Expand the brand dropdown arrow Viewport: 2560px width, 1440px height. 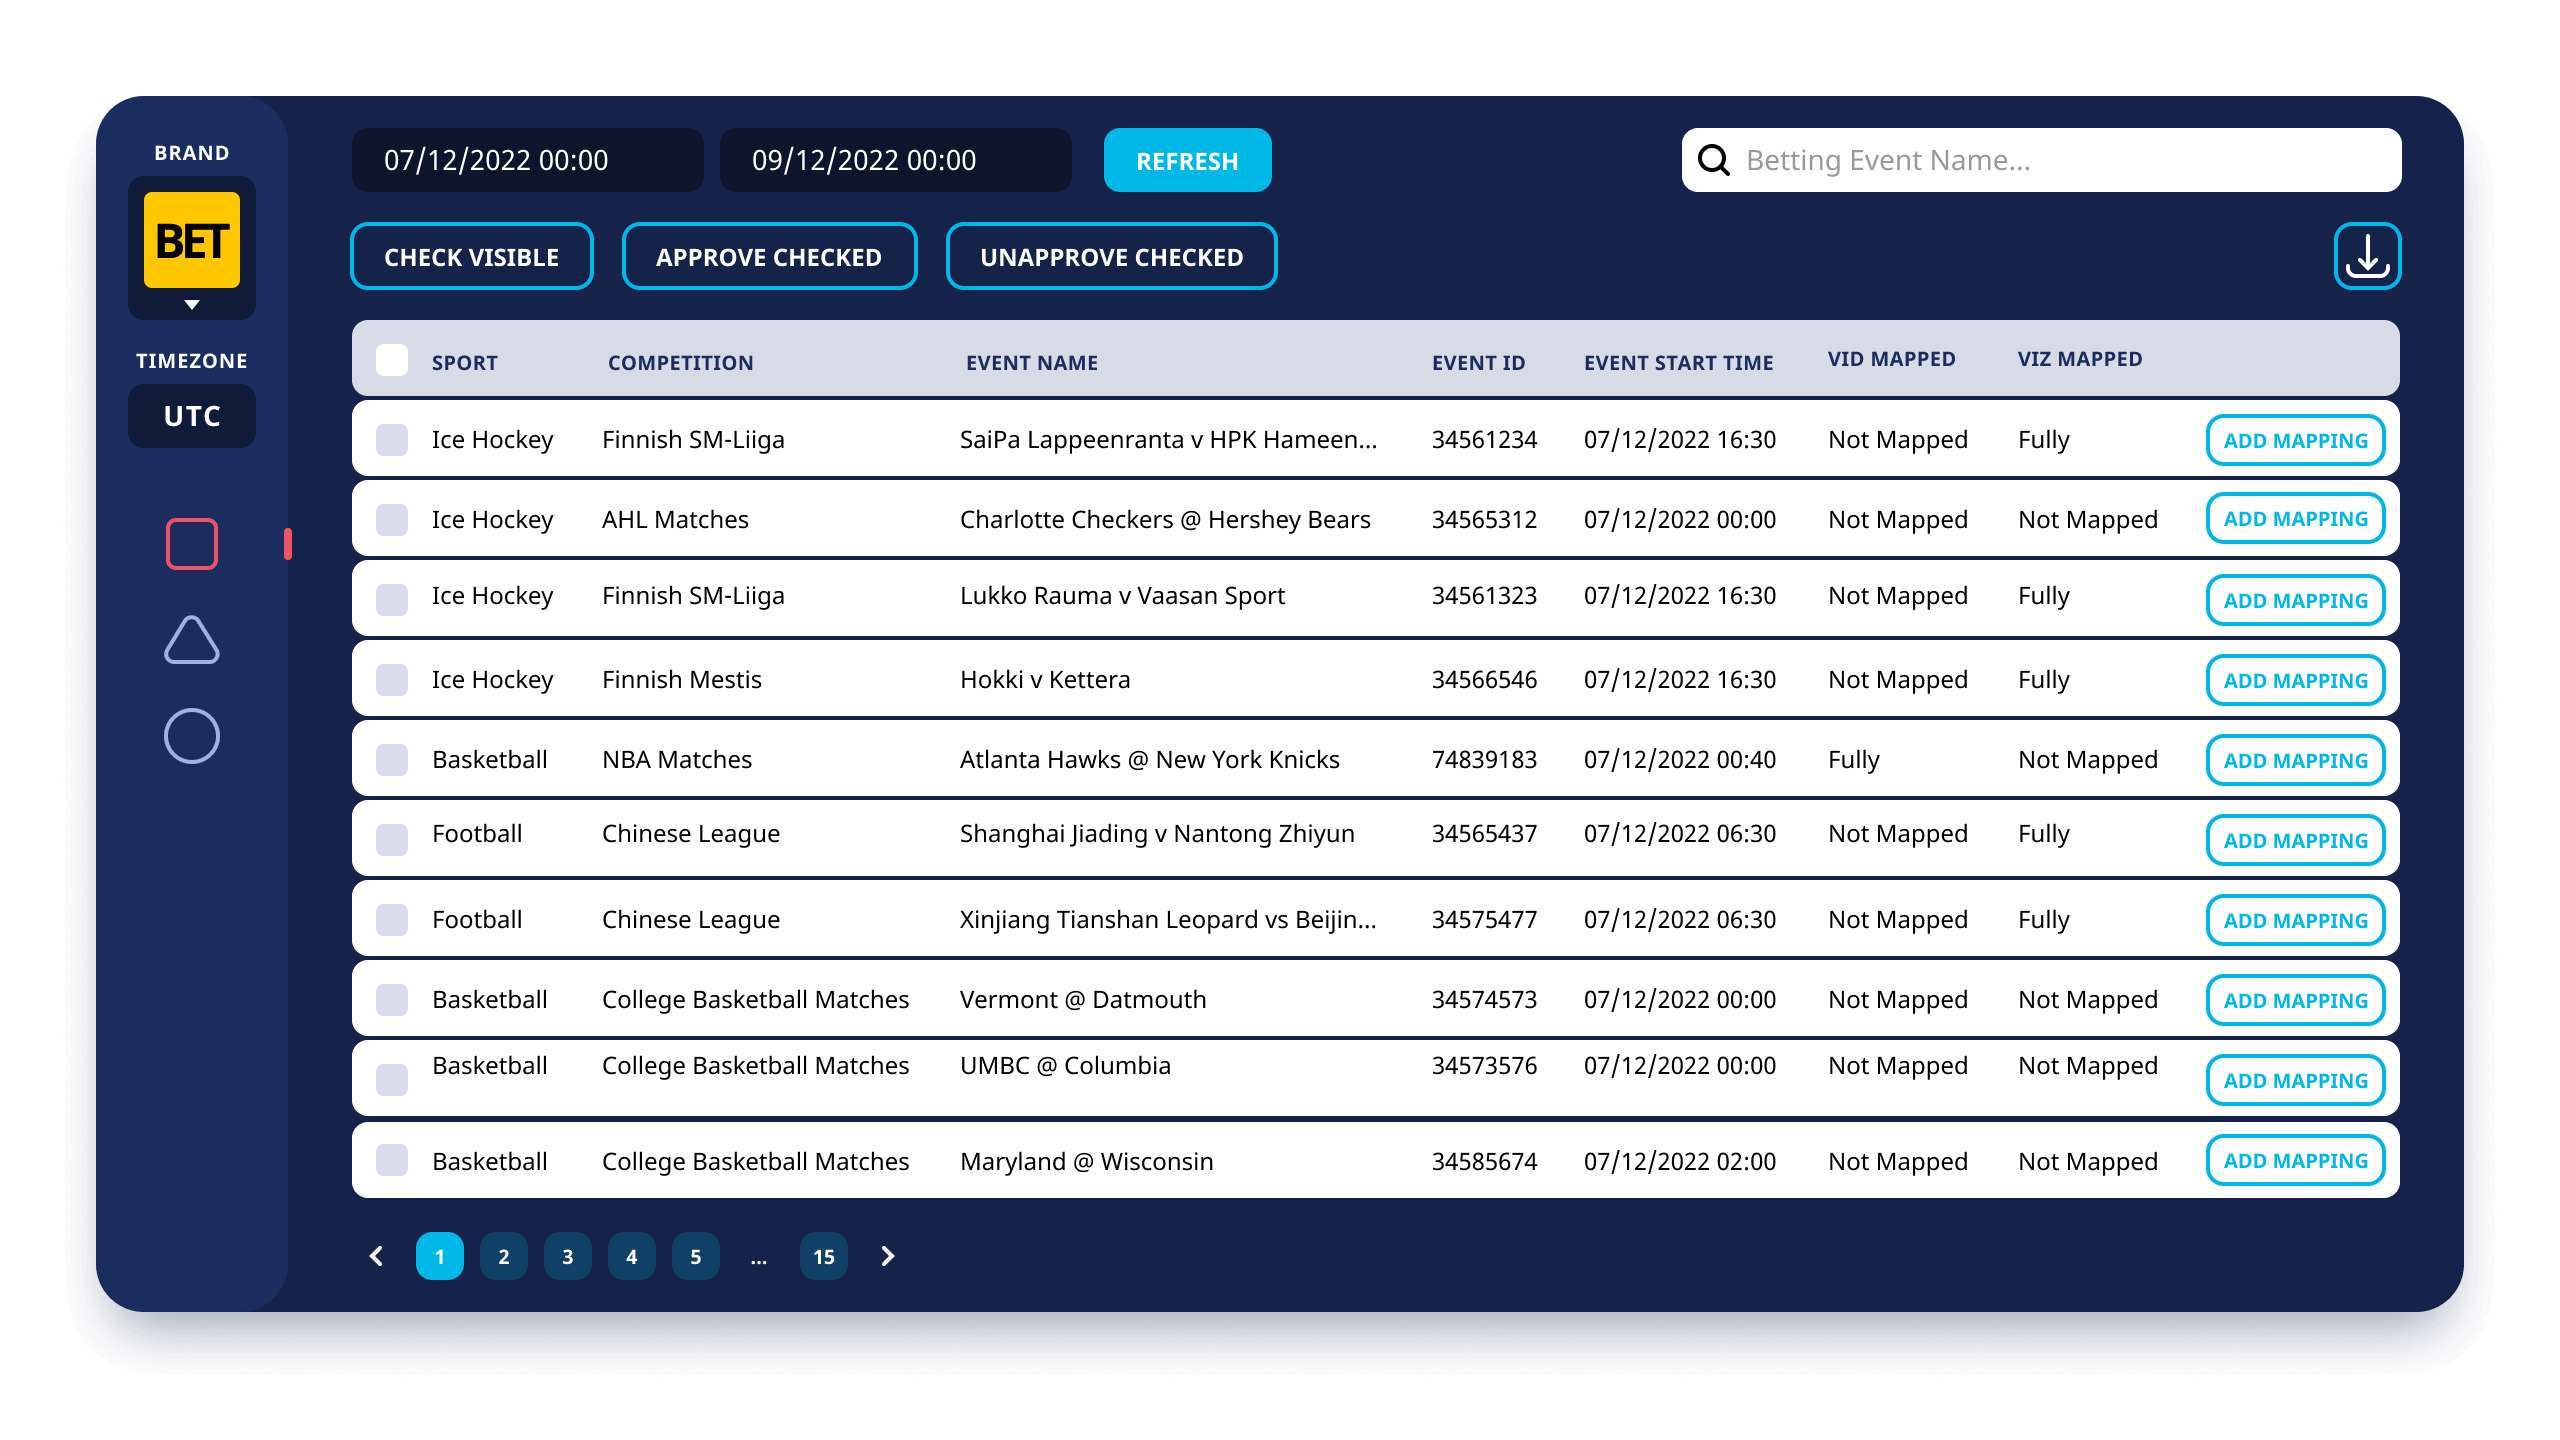[x=192, y=305]
